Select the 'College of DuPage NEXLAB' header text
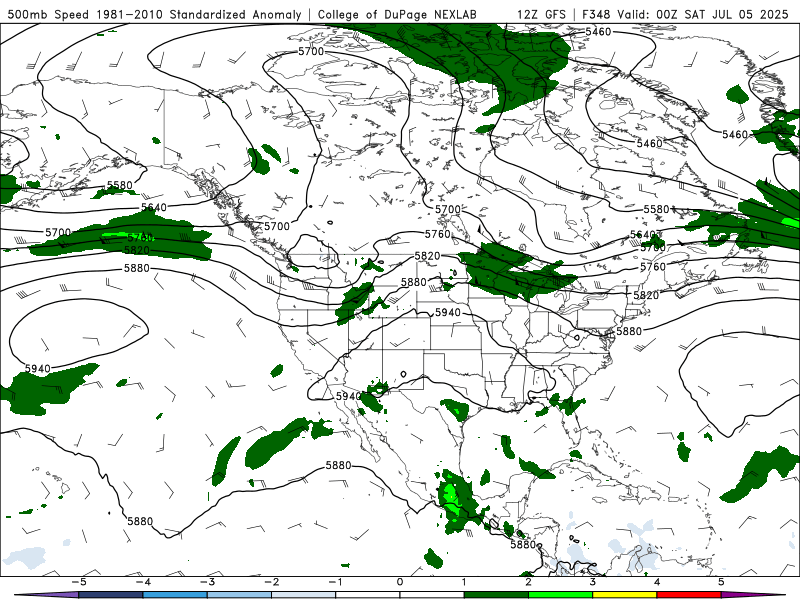The height and width of the screenshot is (600, 800). [397, 14]
